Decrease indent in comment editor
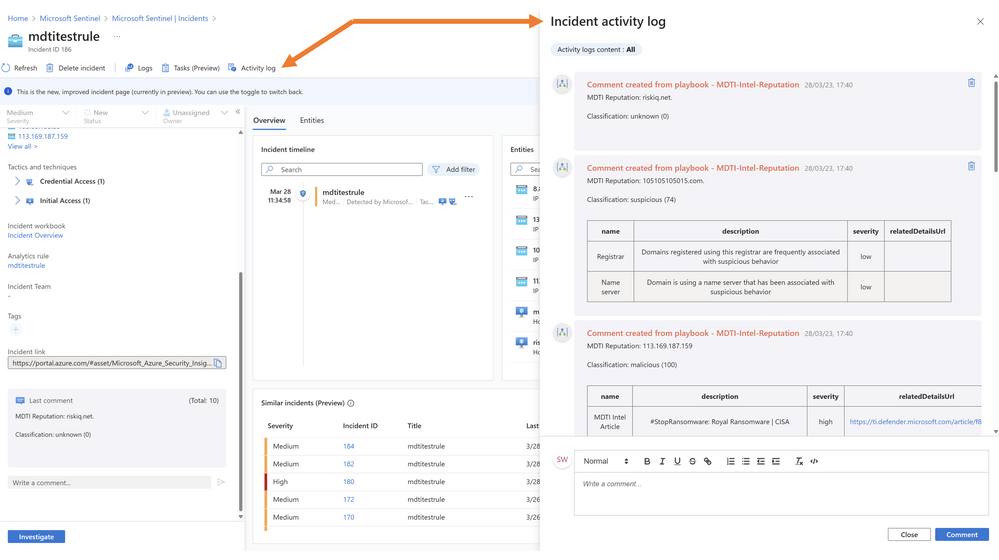This screenshot has width=999, height=560. 761,461
